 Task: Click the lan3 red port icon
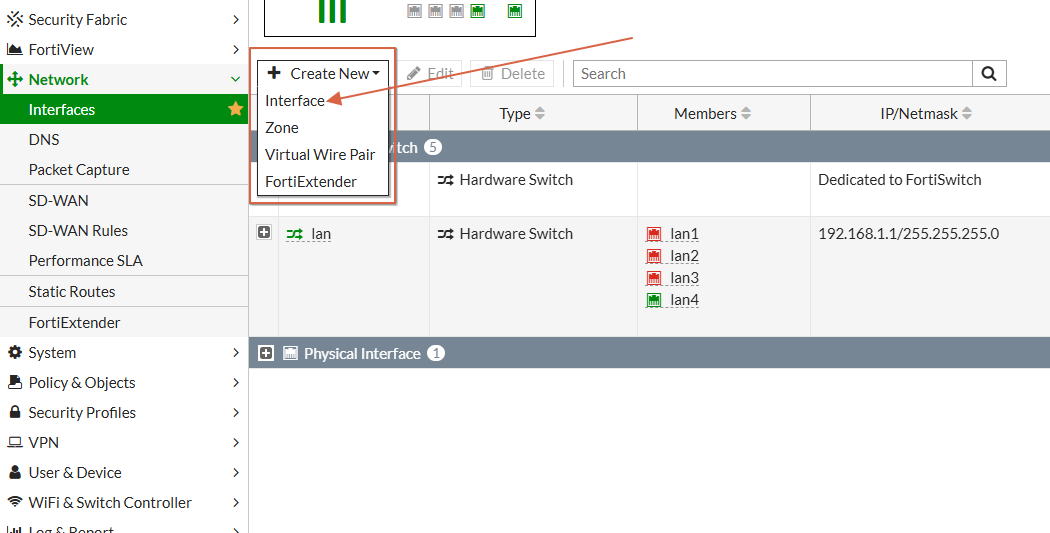(654, 278)
